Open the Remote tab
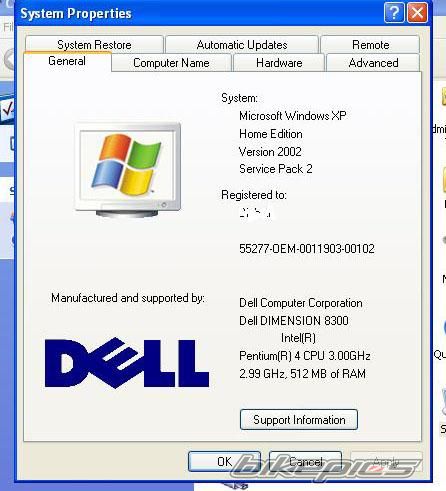The height and width of the screenshot is (491, 446). [x=370, y=45]
